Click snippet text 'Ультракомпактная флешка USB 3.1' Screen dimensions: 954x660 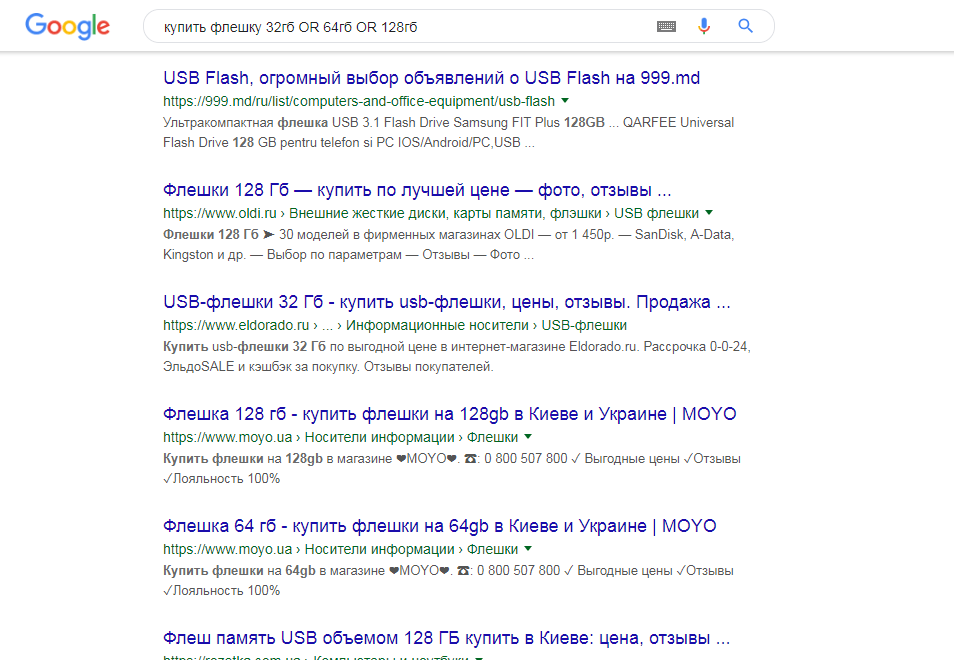[271, 122]
